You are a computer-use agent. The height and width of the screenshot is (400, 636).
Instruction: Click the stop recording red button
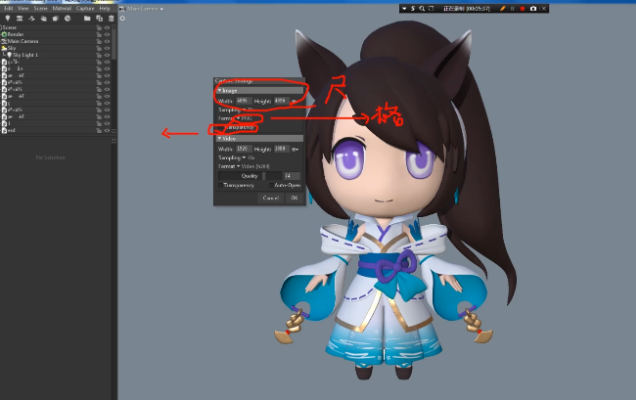pyautogui.click(x=521, y=8)
